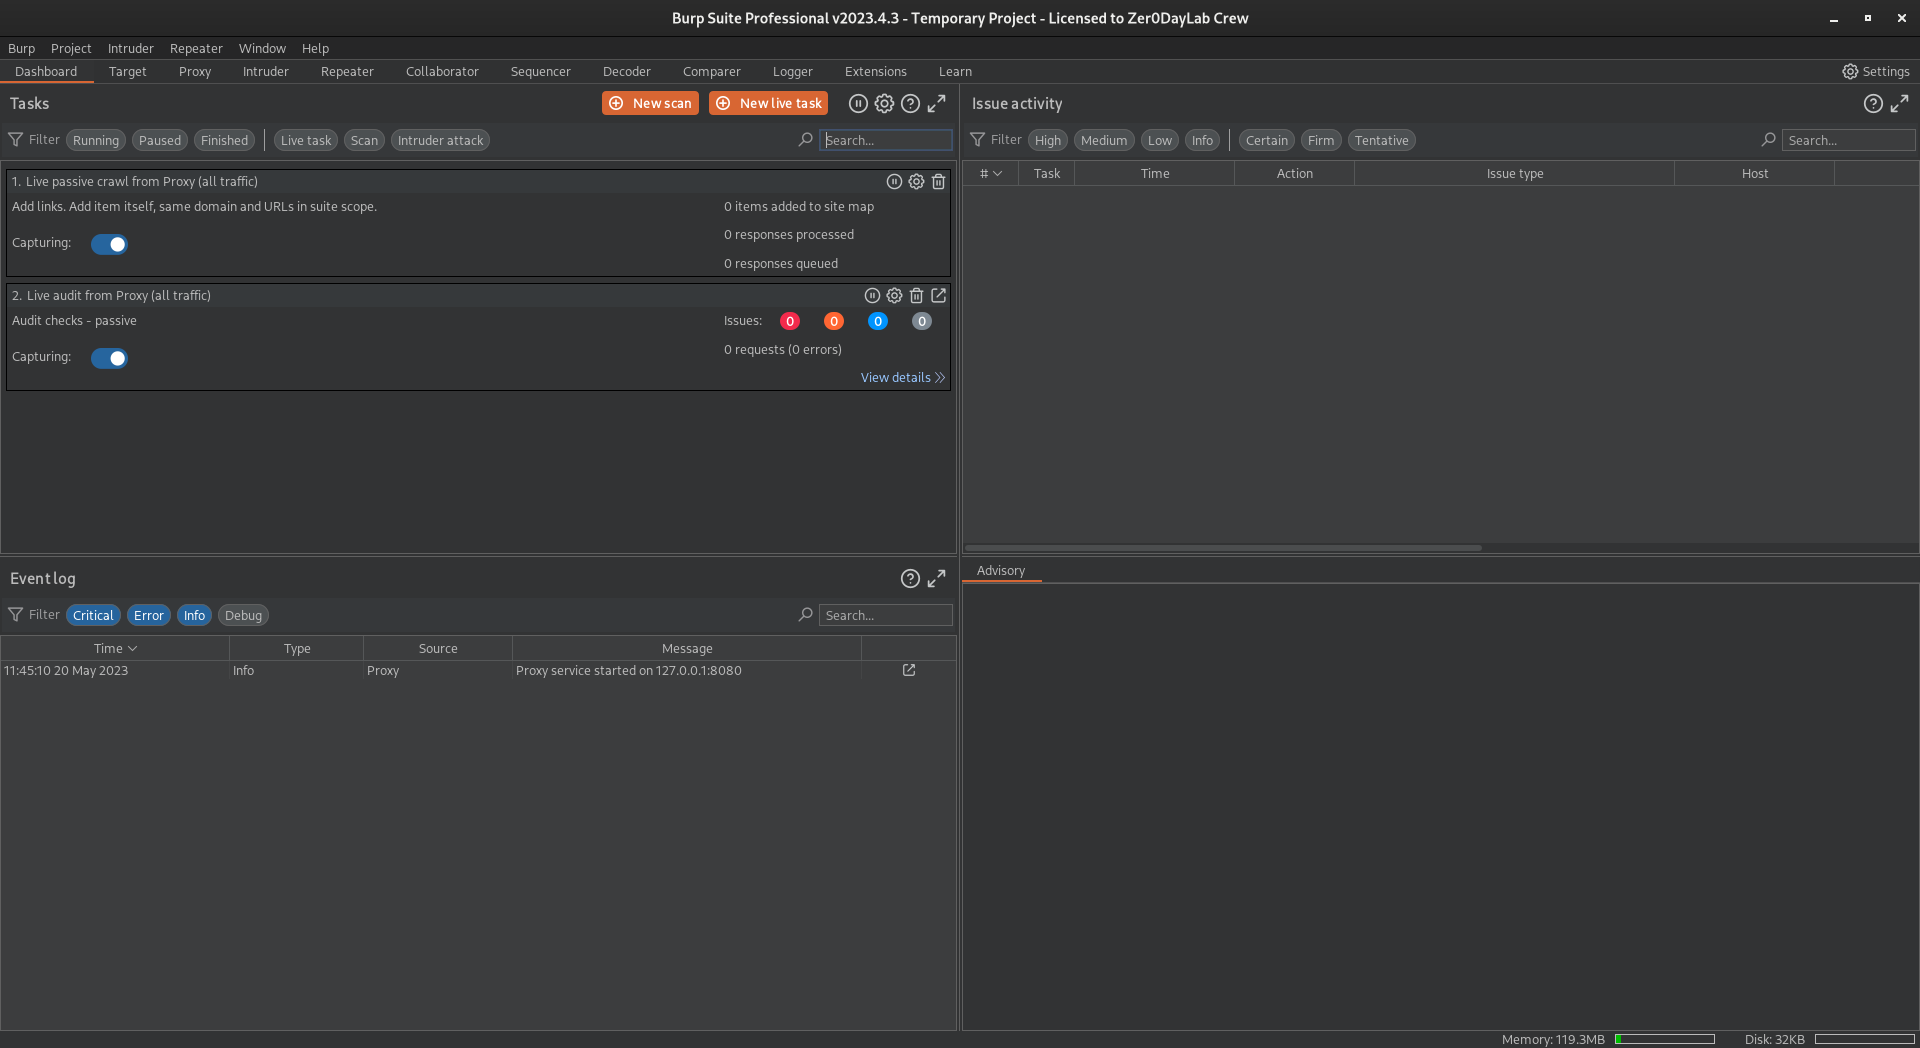Expand the Tasks panel to full size
This screenshot has width=1920, height=1048.
[x=936, y=104]
